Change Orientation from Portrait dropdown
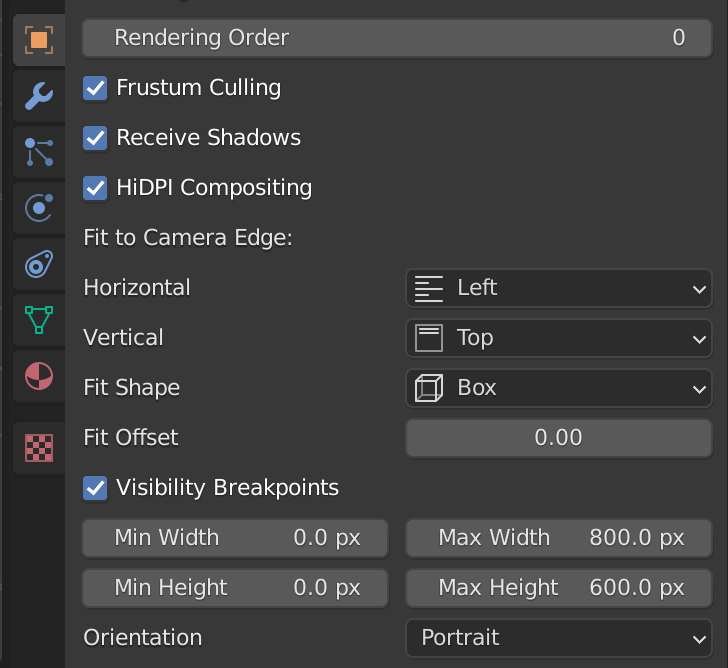 click(x=559, y=638)
